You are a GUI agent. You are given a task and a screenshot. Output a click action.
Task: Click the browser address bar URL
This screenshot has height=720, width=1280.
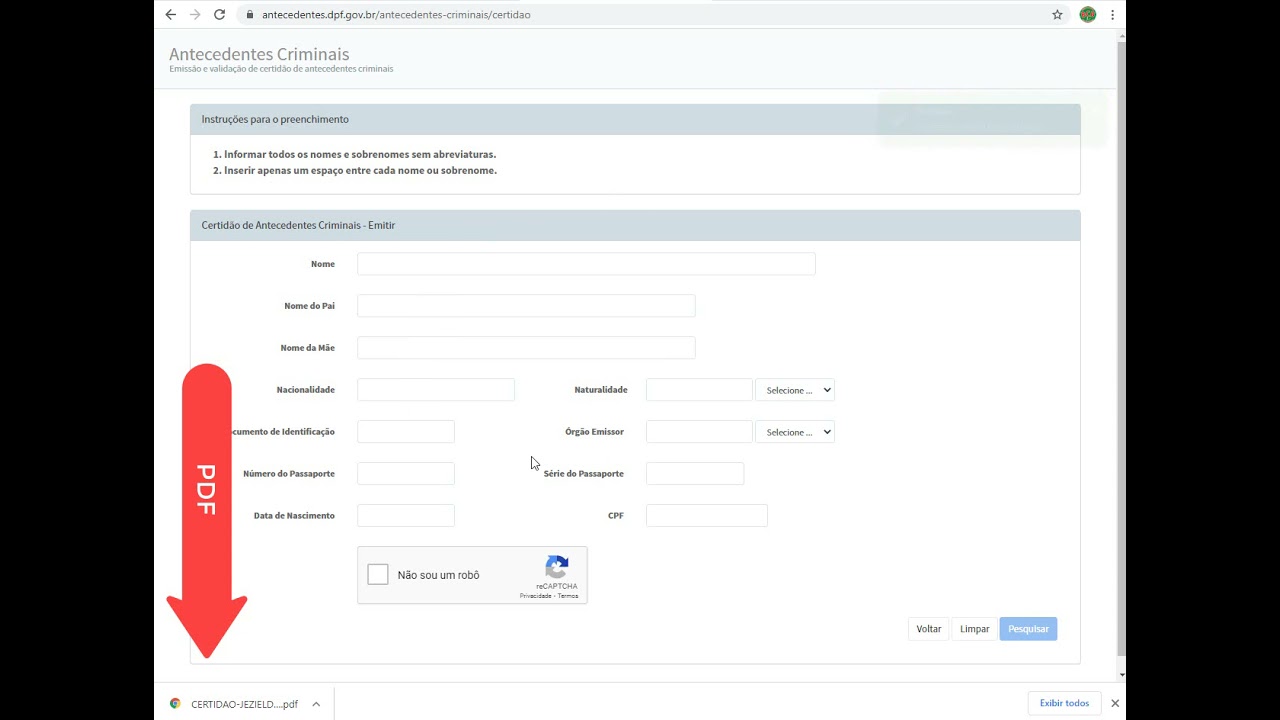[x=396, y=15]
